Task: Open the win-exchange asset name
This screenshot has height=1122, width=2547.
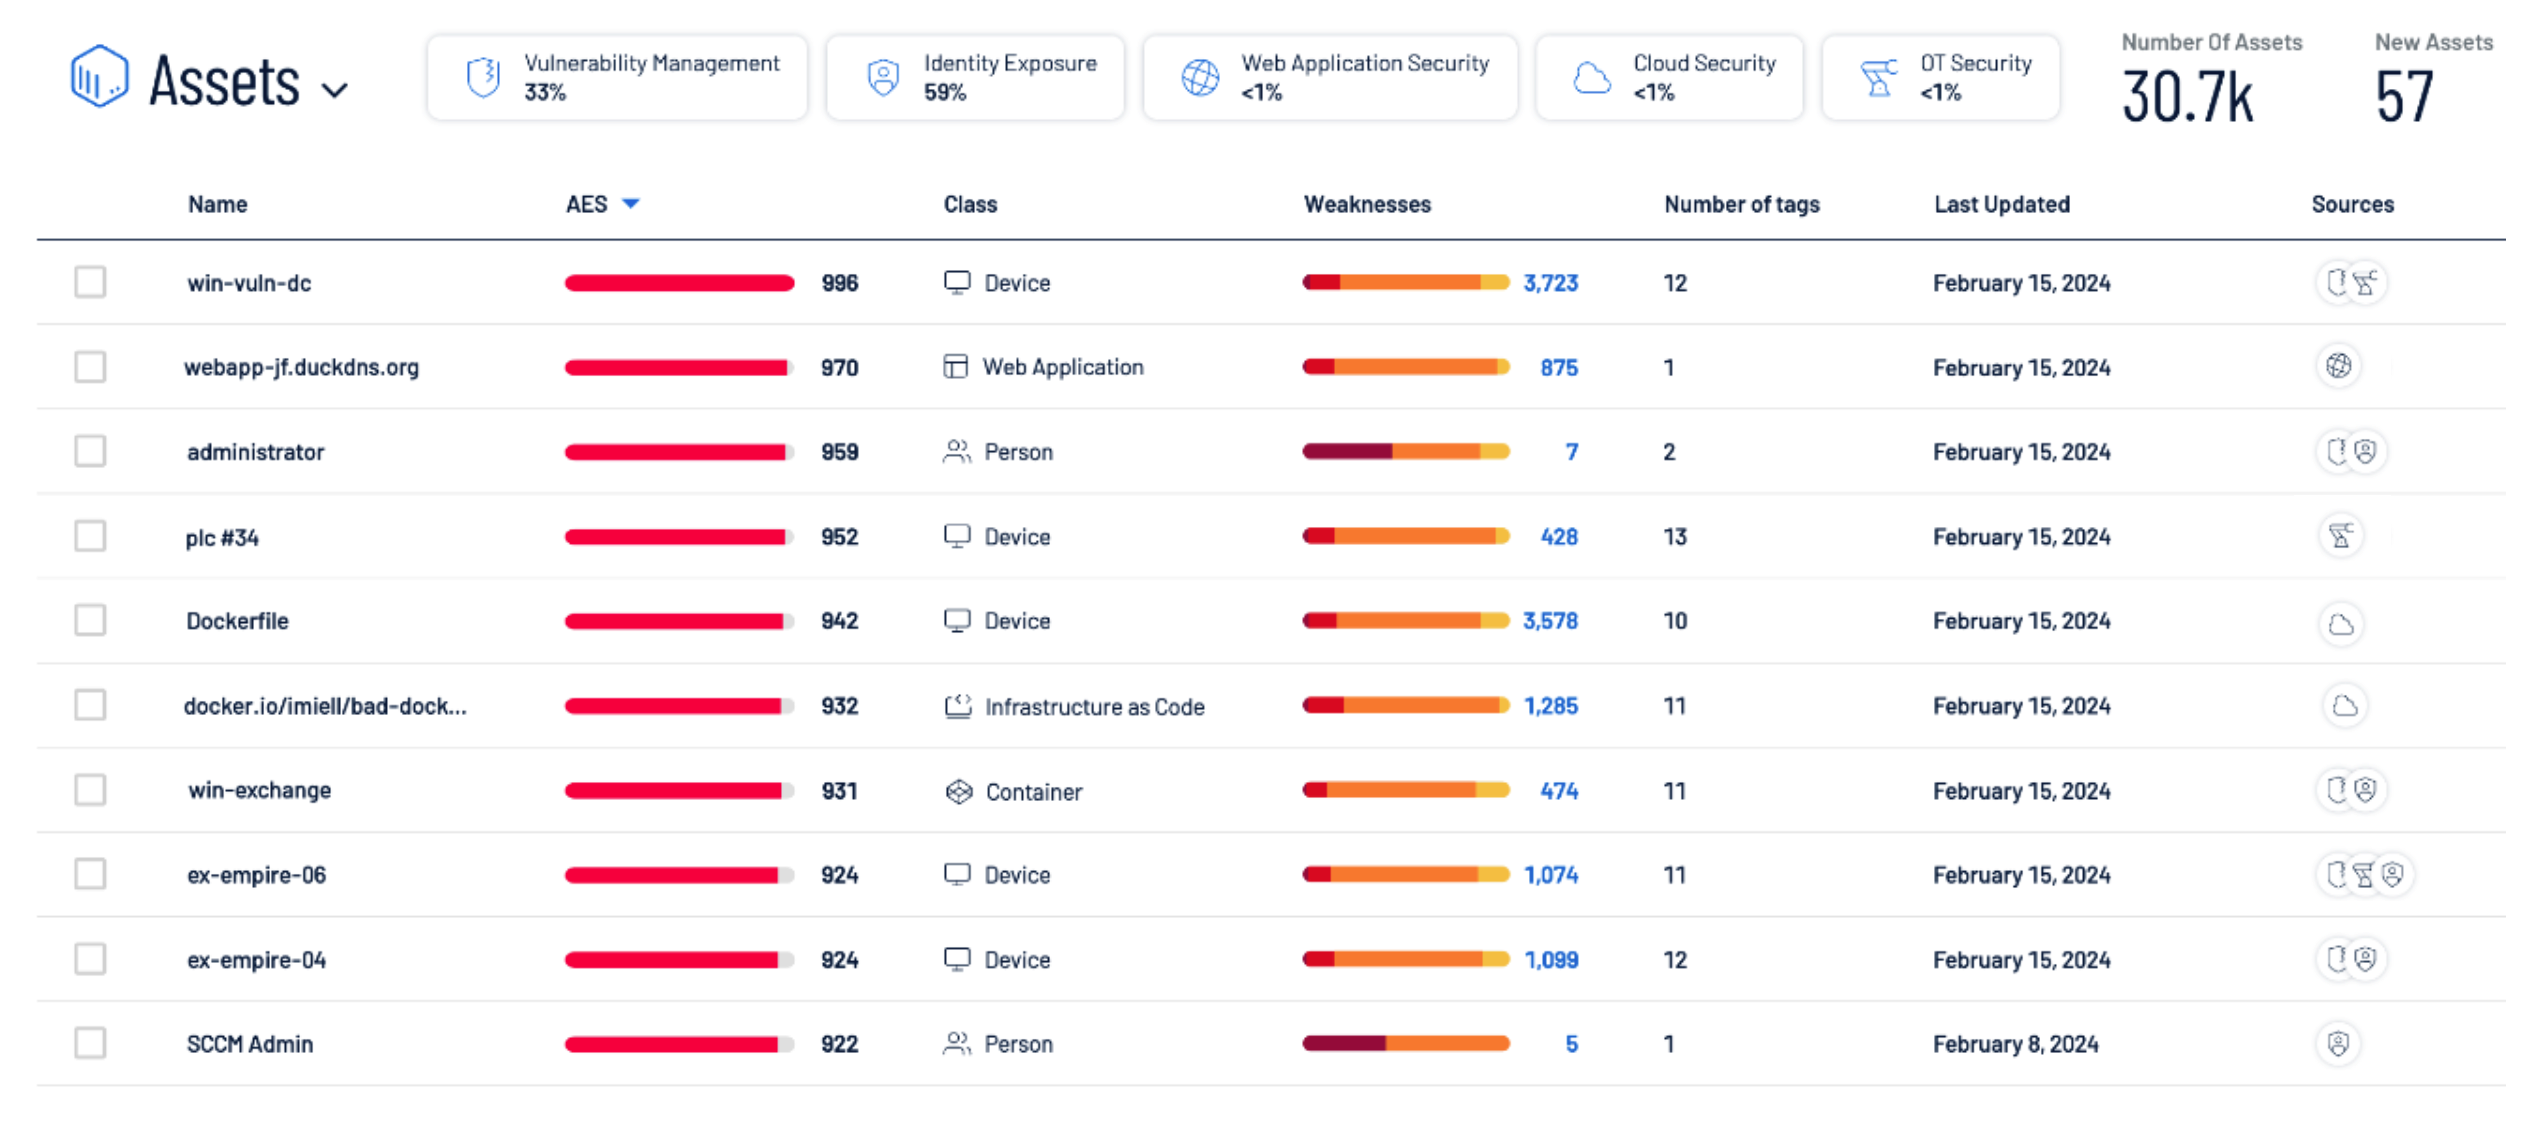Action: [x=259, y=790]
